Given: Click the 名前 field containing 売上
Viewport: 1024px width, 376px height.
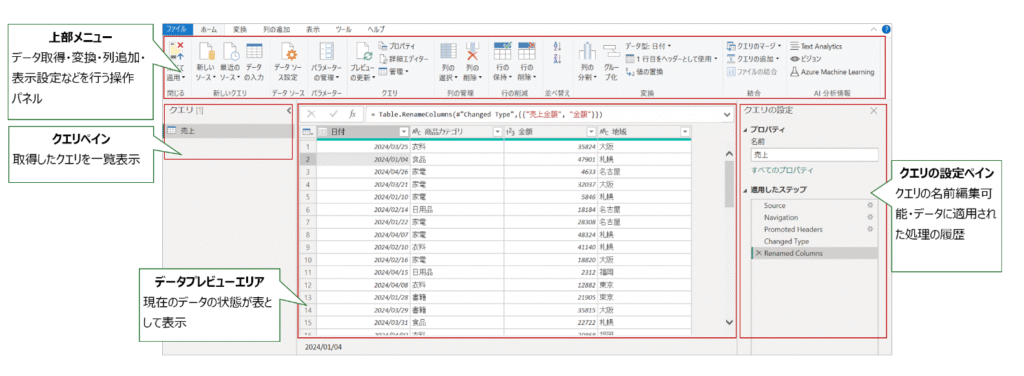Looking at the screenshot, I should point(814,155).
